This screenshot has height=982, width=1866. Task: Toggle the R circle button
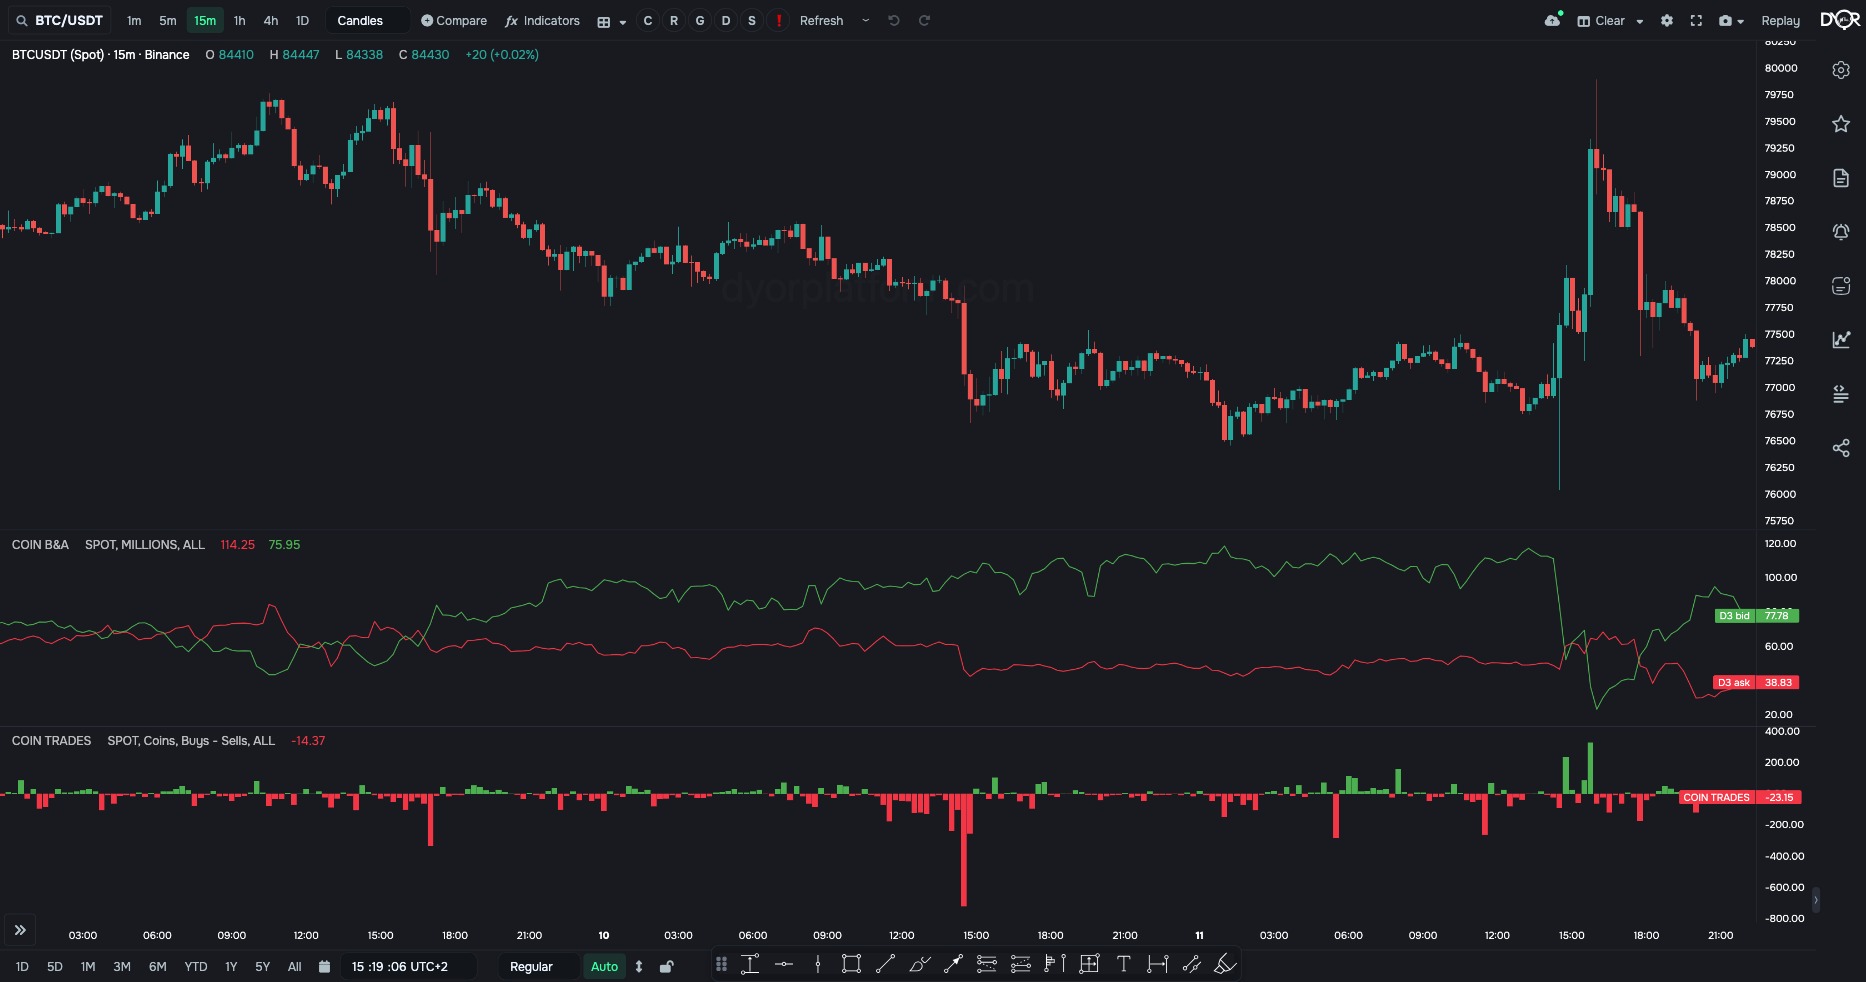coord(674,20)
